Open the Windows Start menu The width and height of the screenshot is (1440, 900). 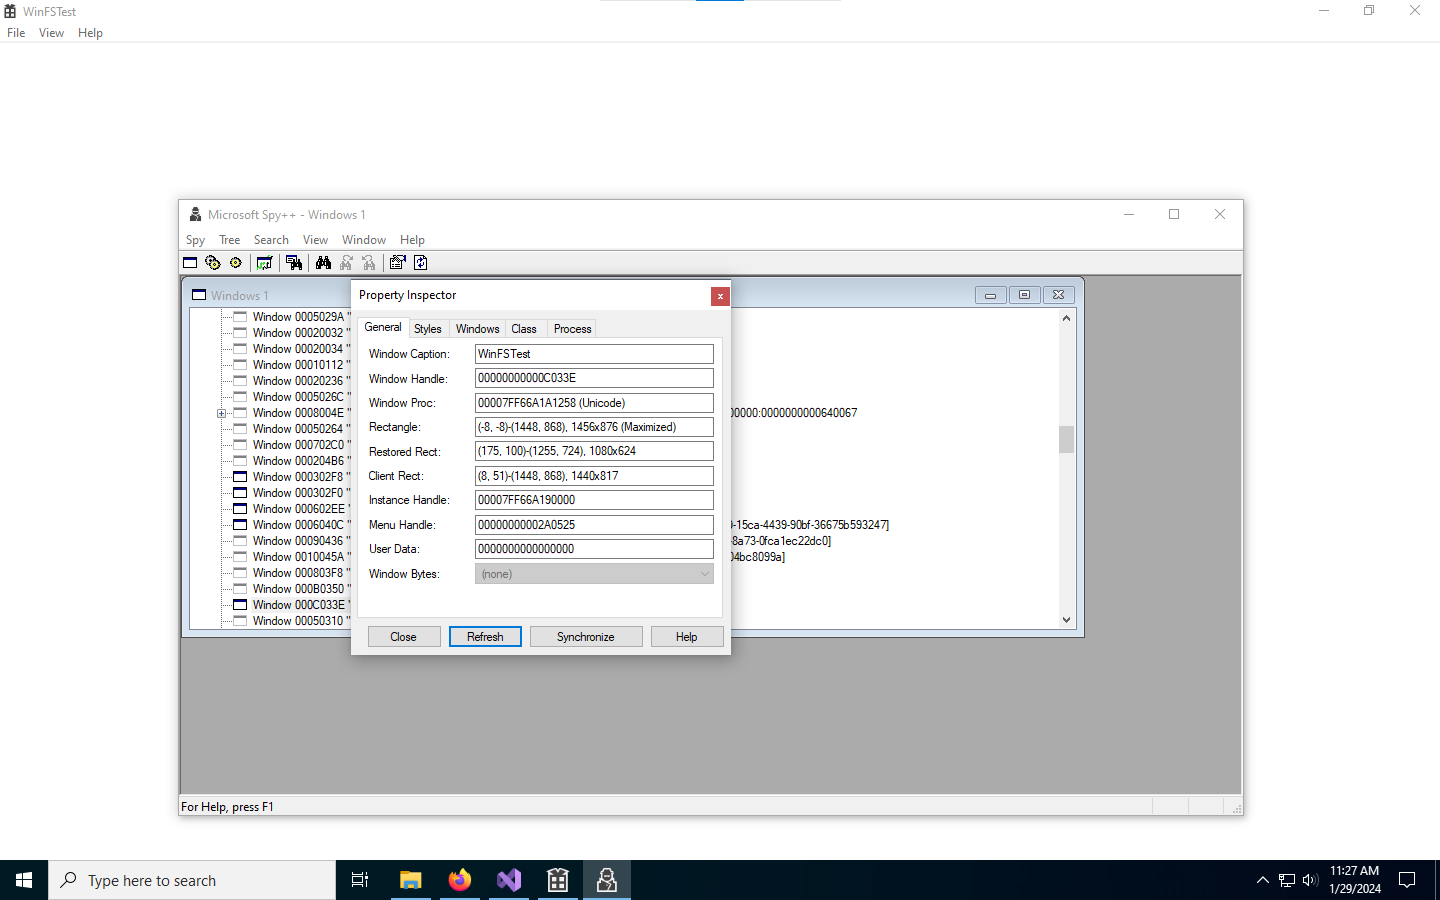click(x=24, y=880)
